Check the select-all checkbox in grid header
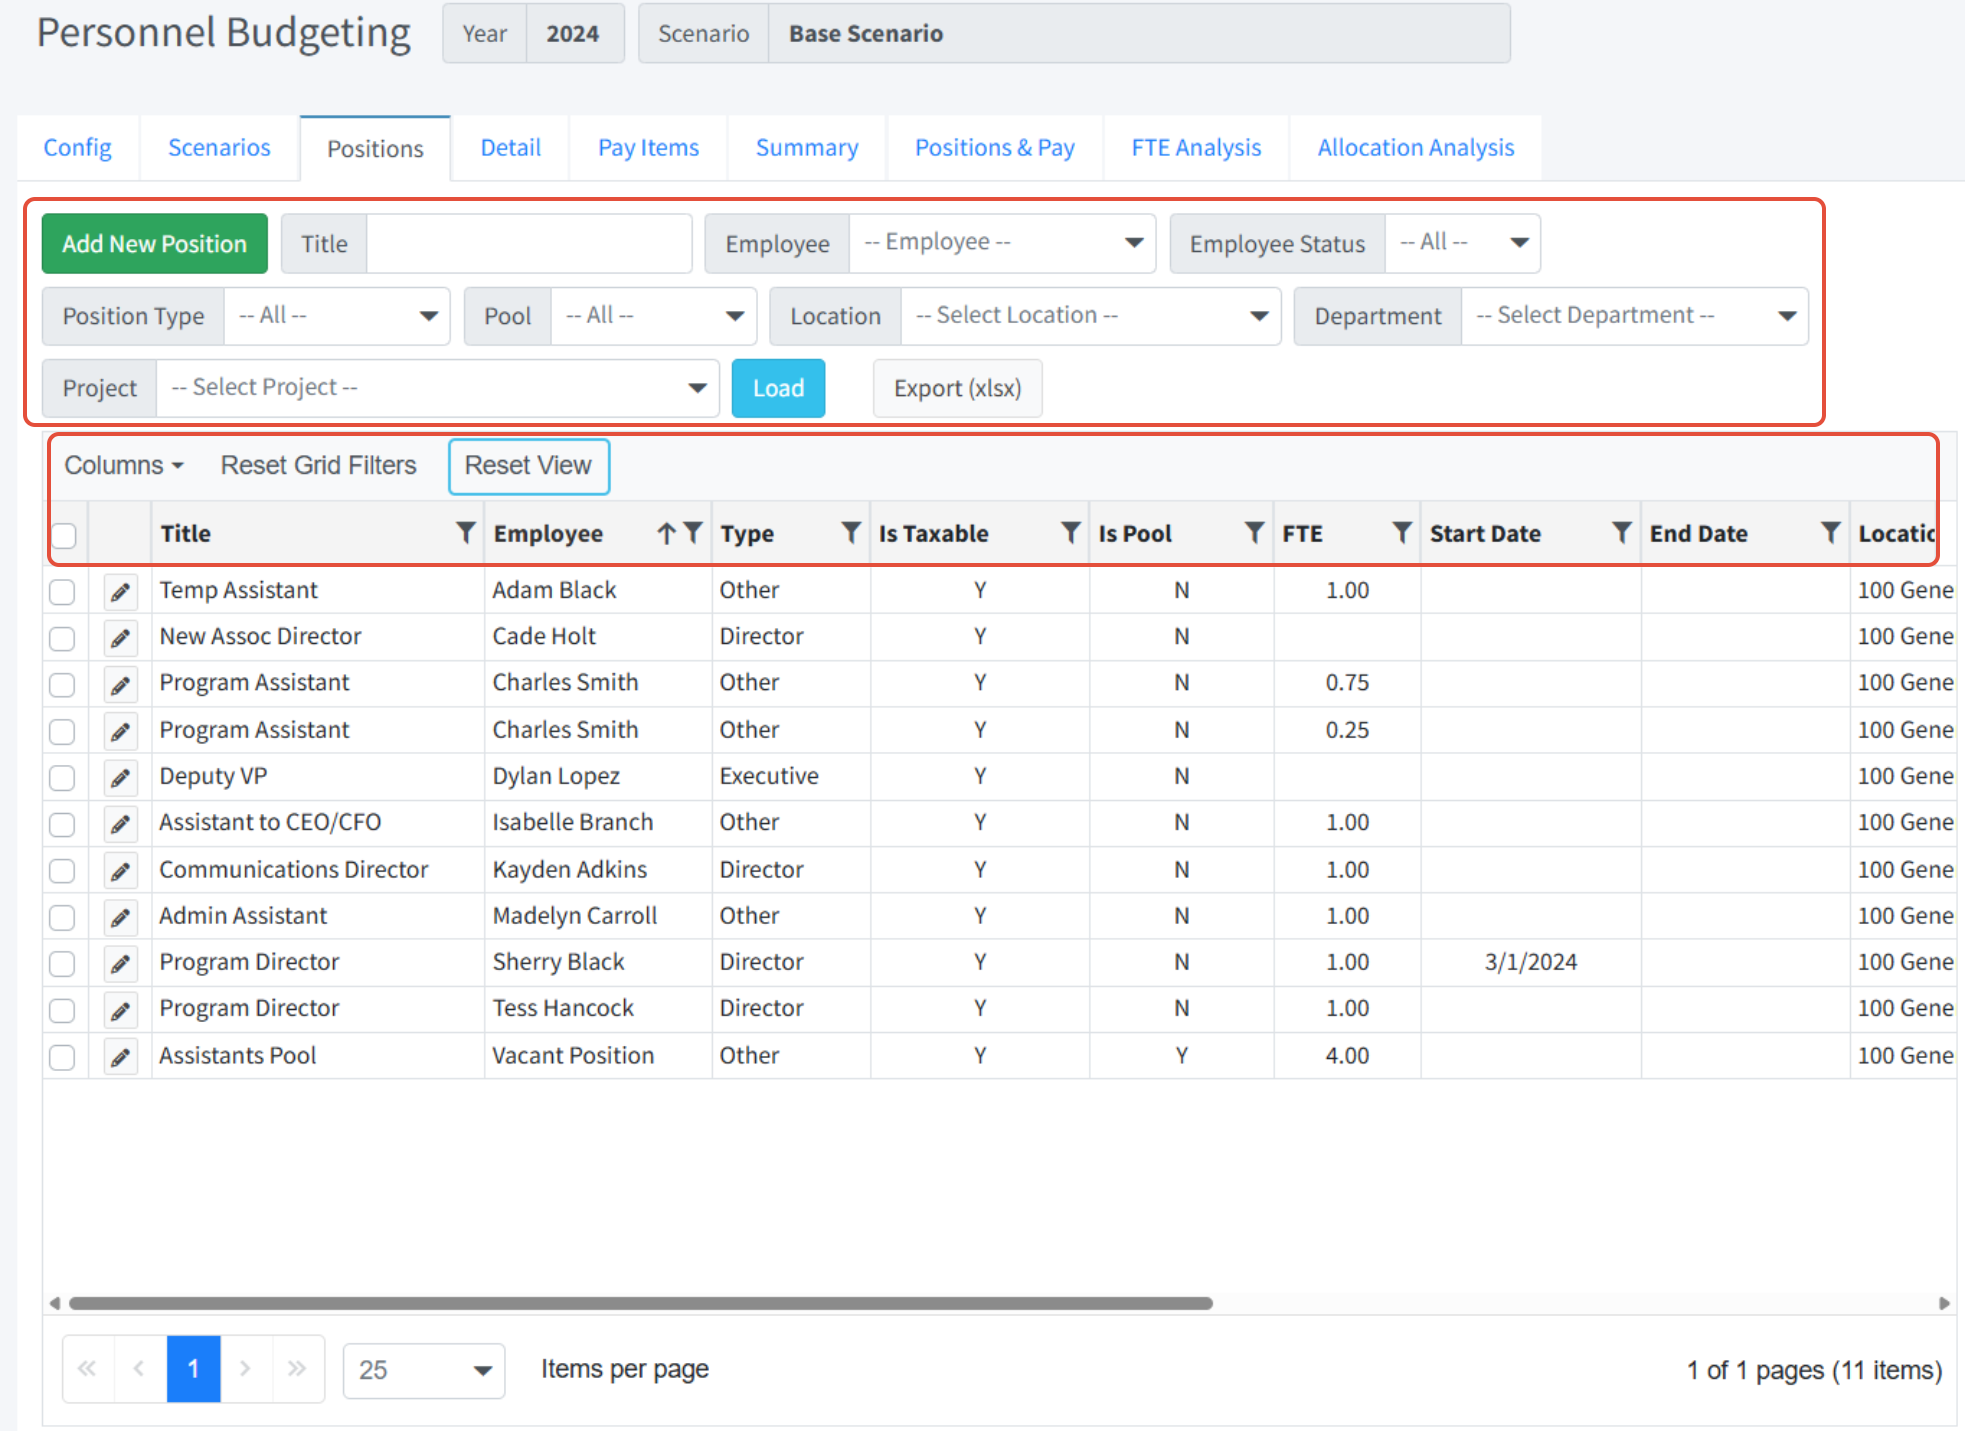 (64, 536)
